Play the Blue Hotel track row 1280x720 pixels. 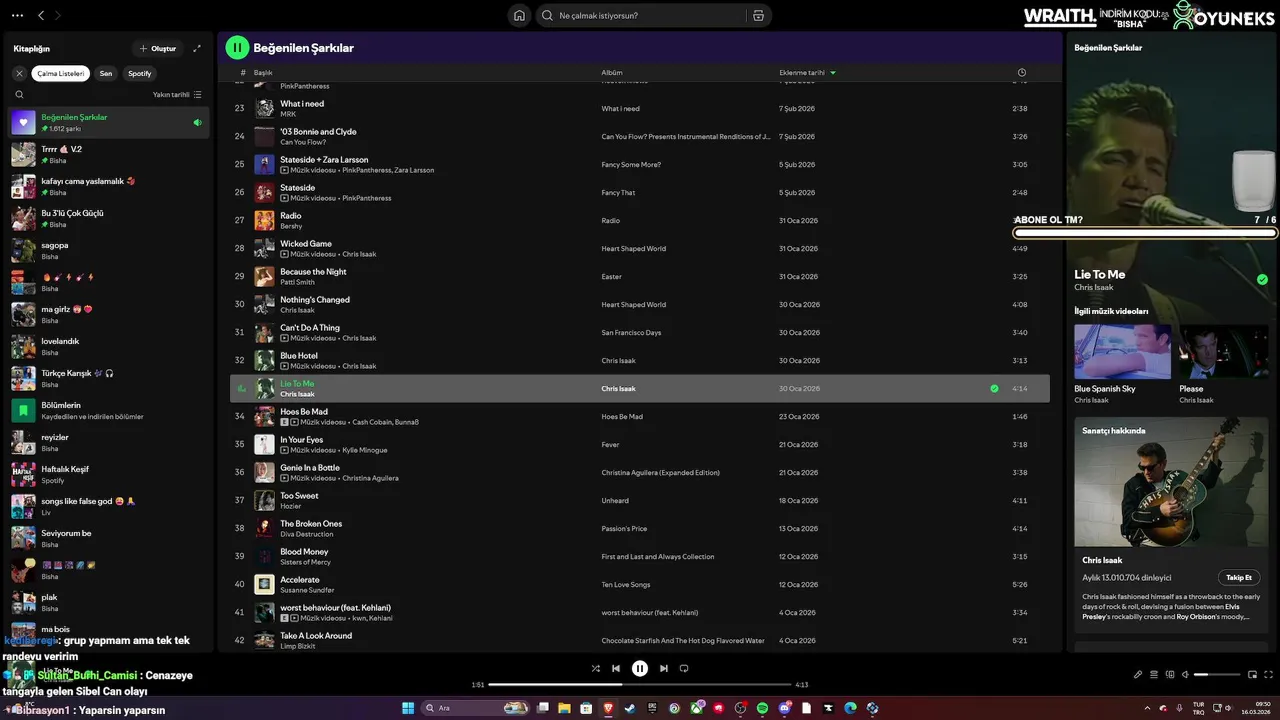pos(640,360)
